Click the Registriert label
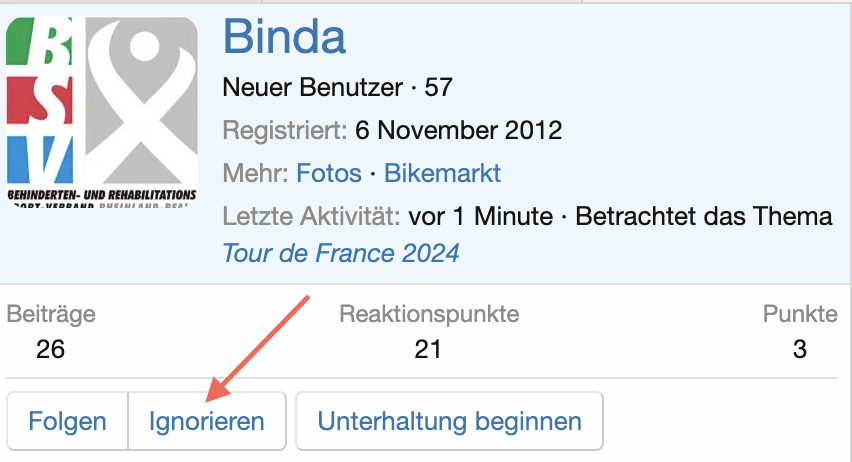Viewport: 852px width, 462px height. coord(285,130)
